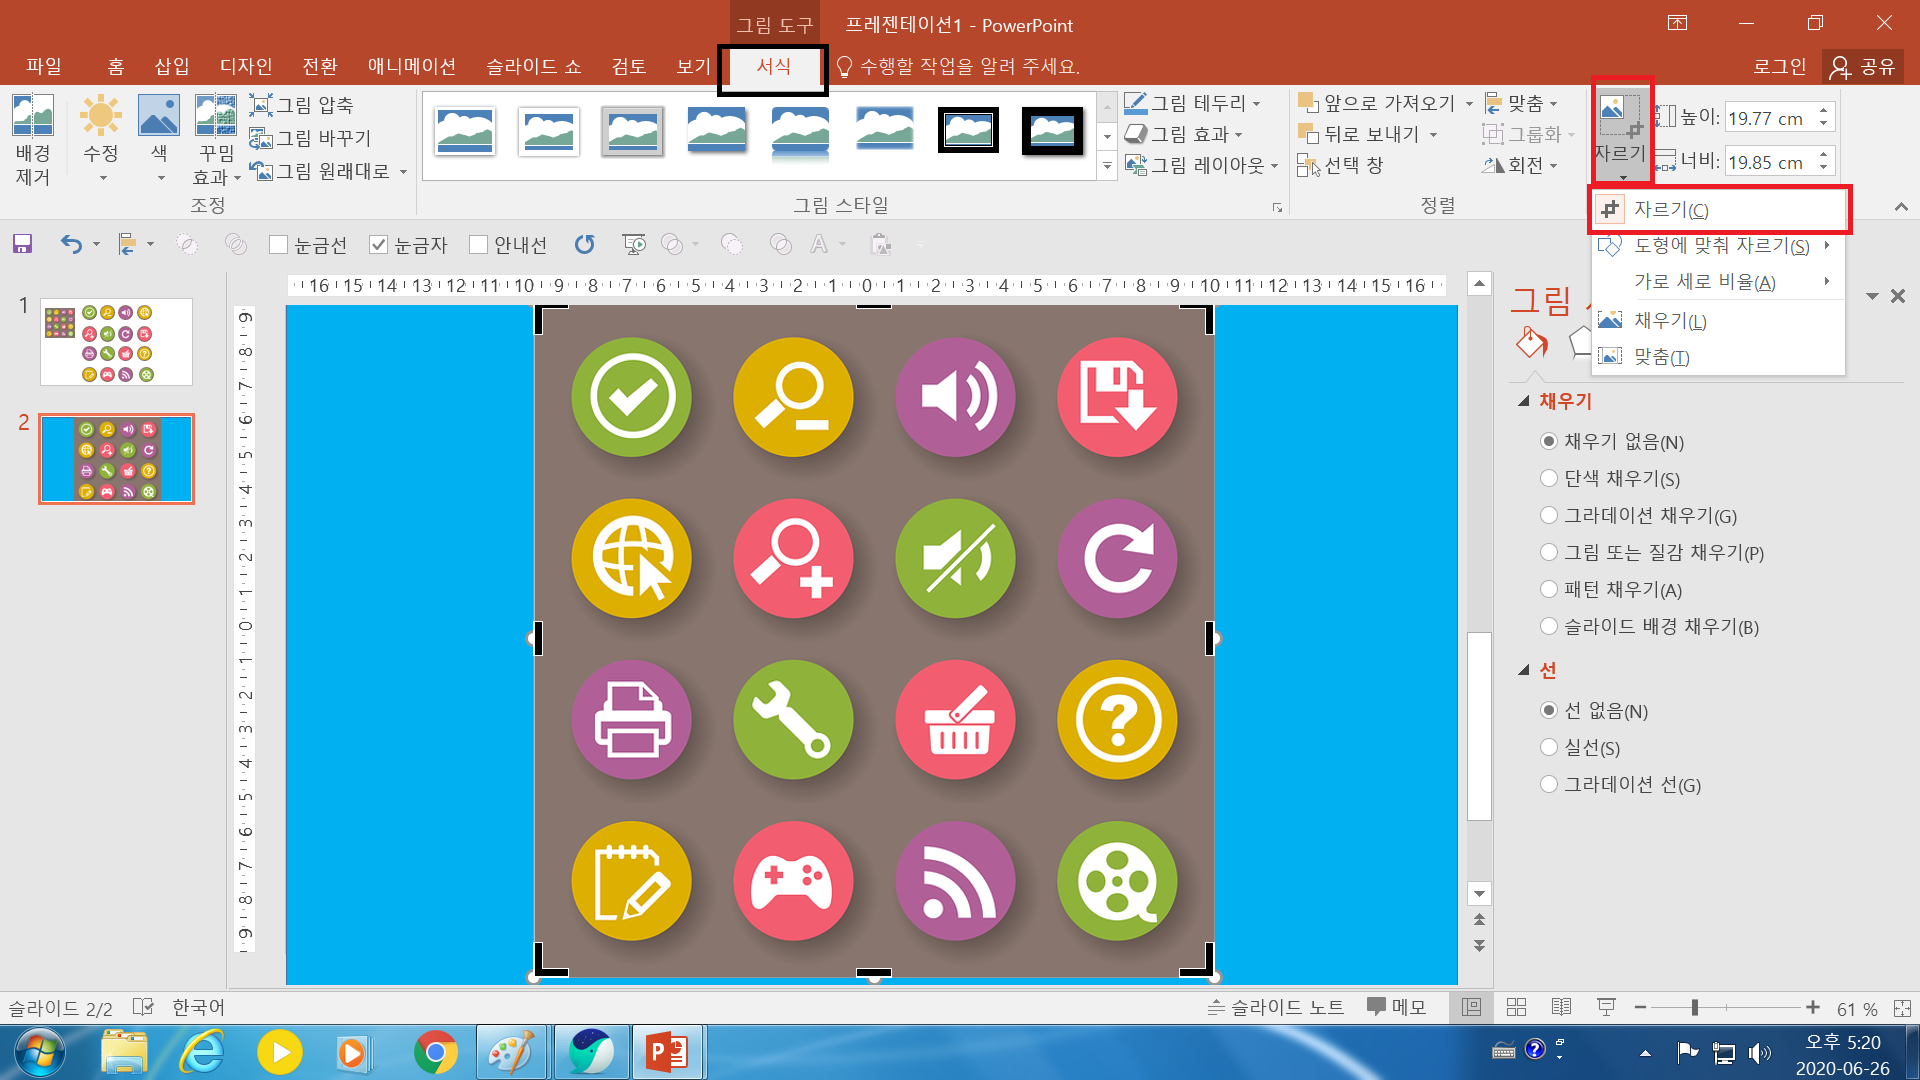Click the save icon in quick access toolbar
The width and height of the screenshot is (1920, 1080).
[x=22, y=244]
